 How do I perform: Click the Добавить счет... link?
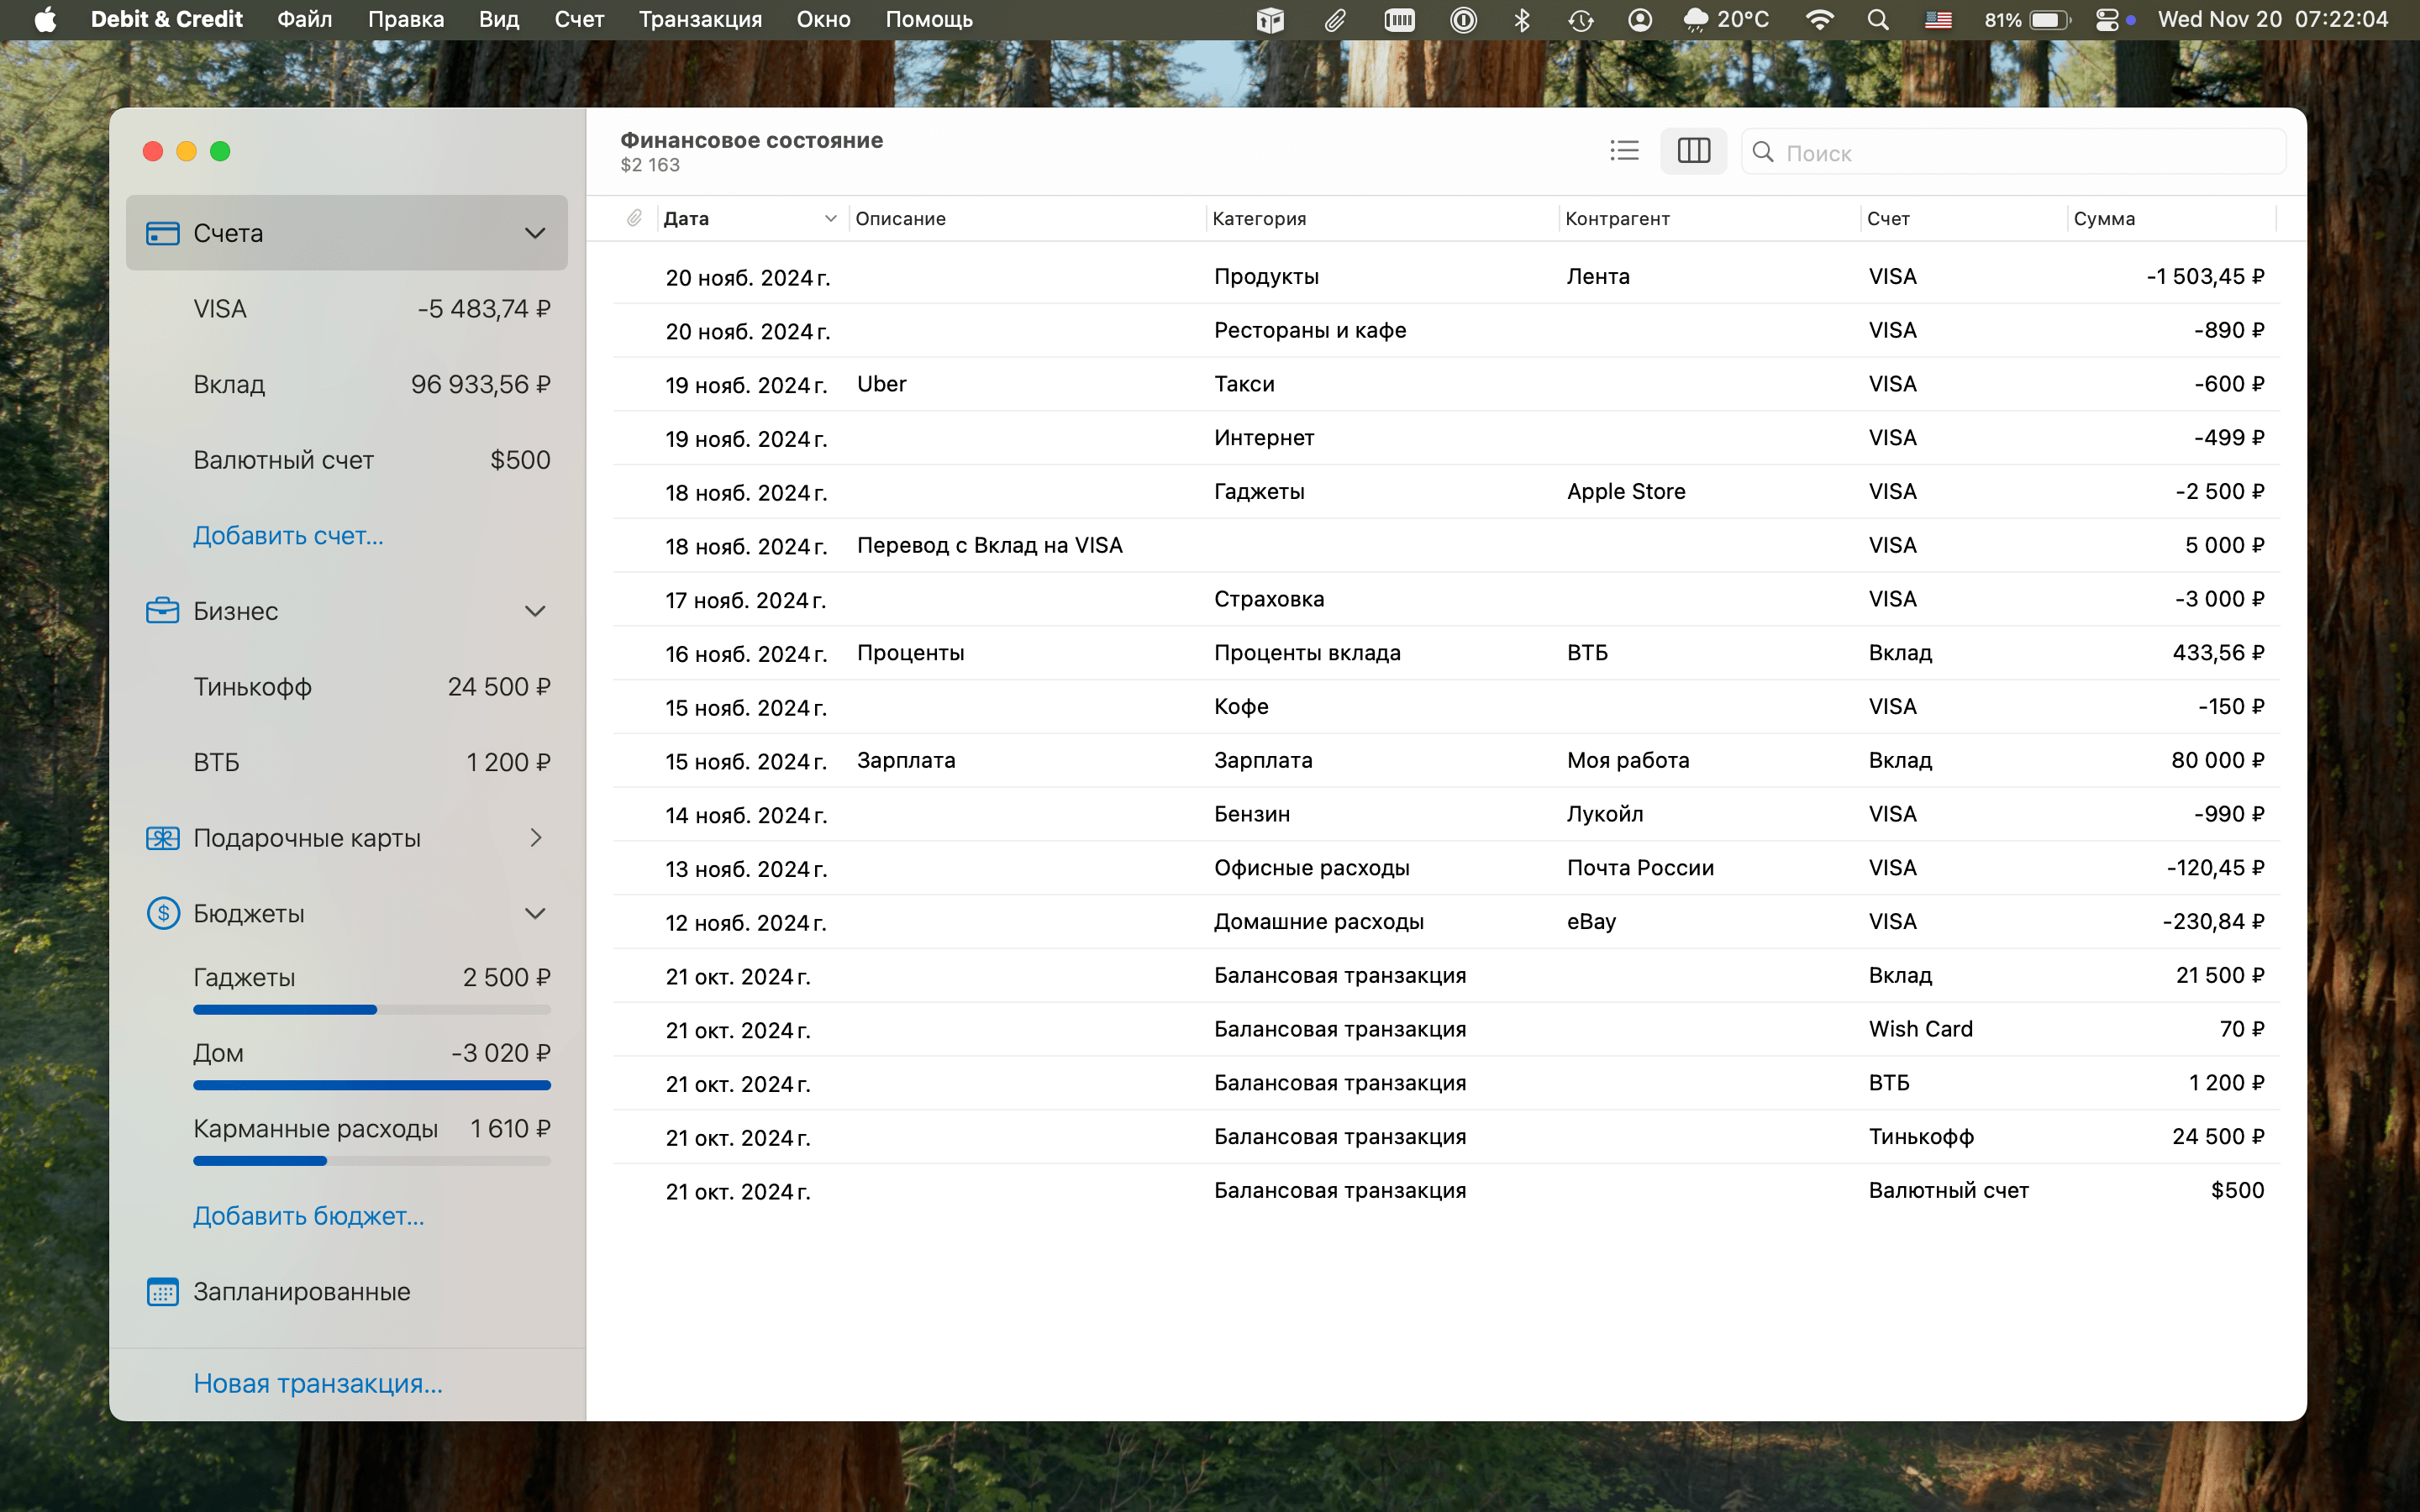click(x=288, y=535)
